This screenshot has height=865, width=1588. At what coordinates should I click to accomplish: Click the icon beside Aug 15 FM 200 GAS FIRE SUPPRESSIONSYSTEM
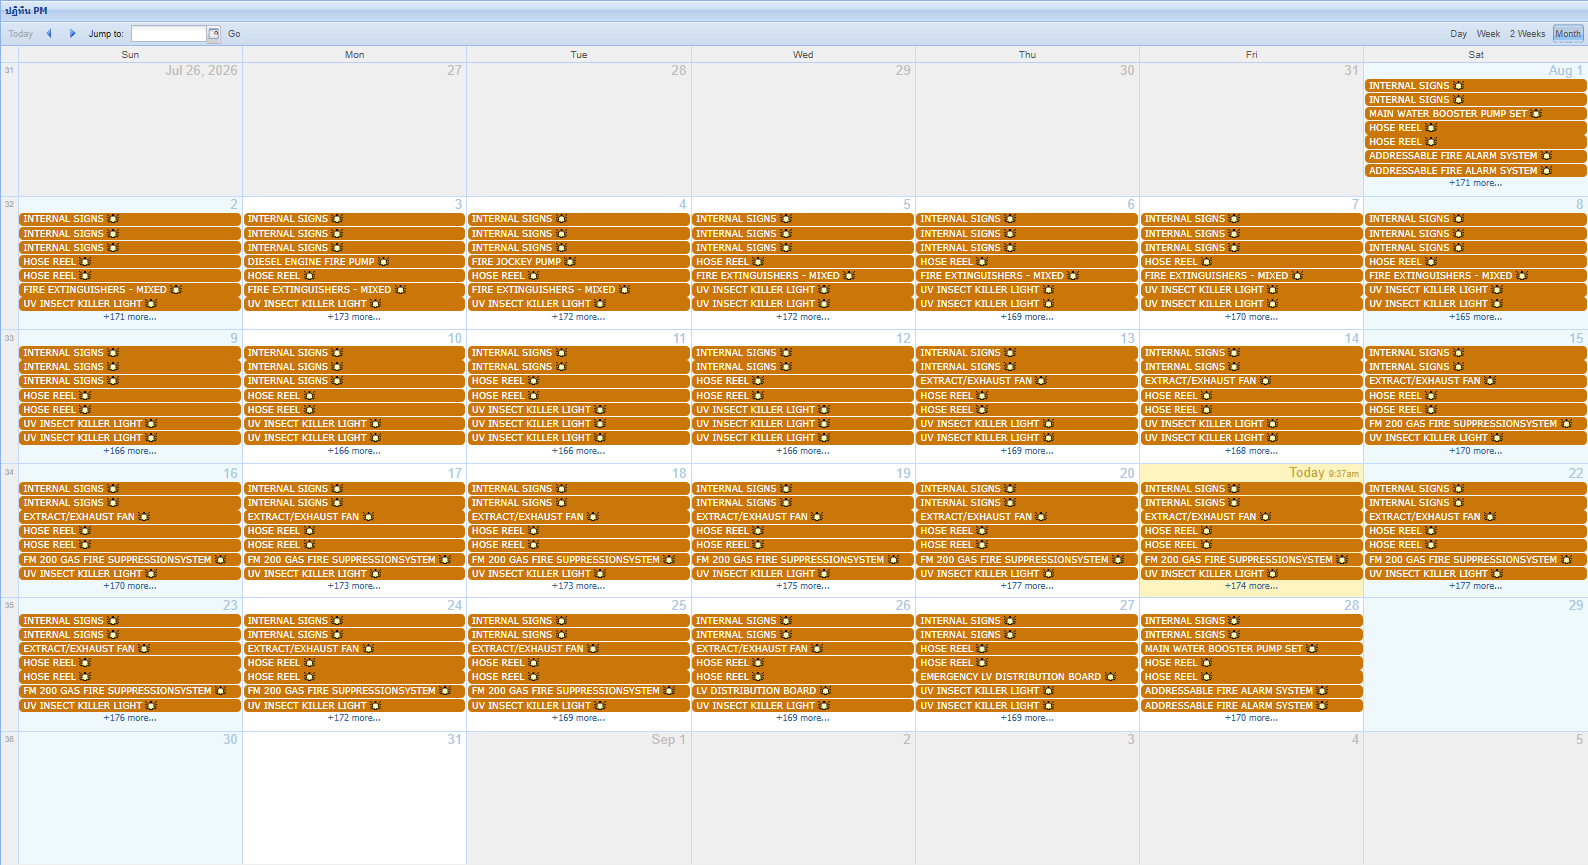click(x=1566, y=424)
